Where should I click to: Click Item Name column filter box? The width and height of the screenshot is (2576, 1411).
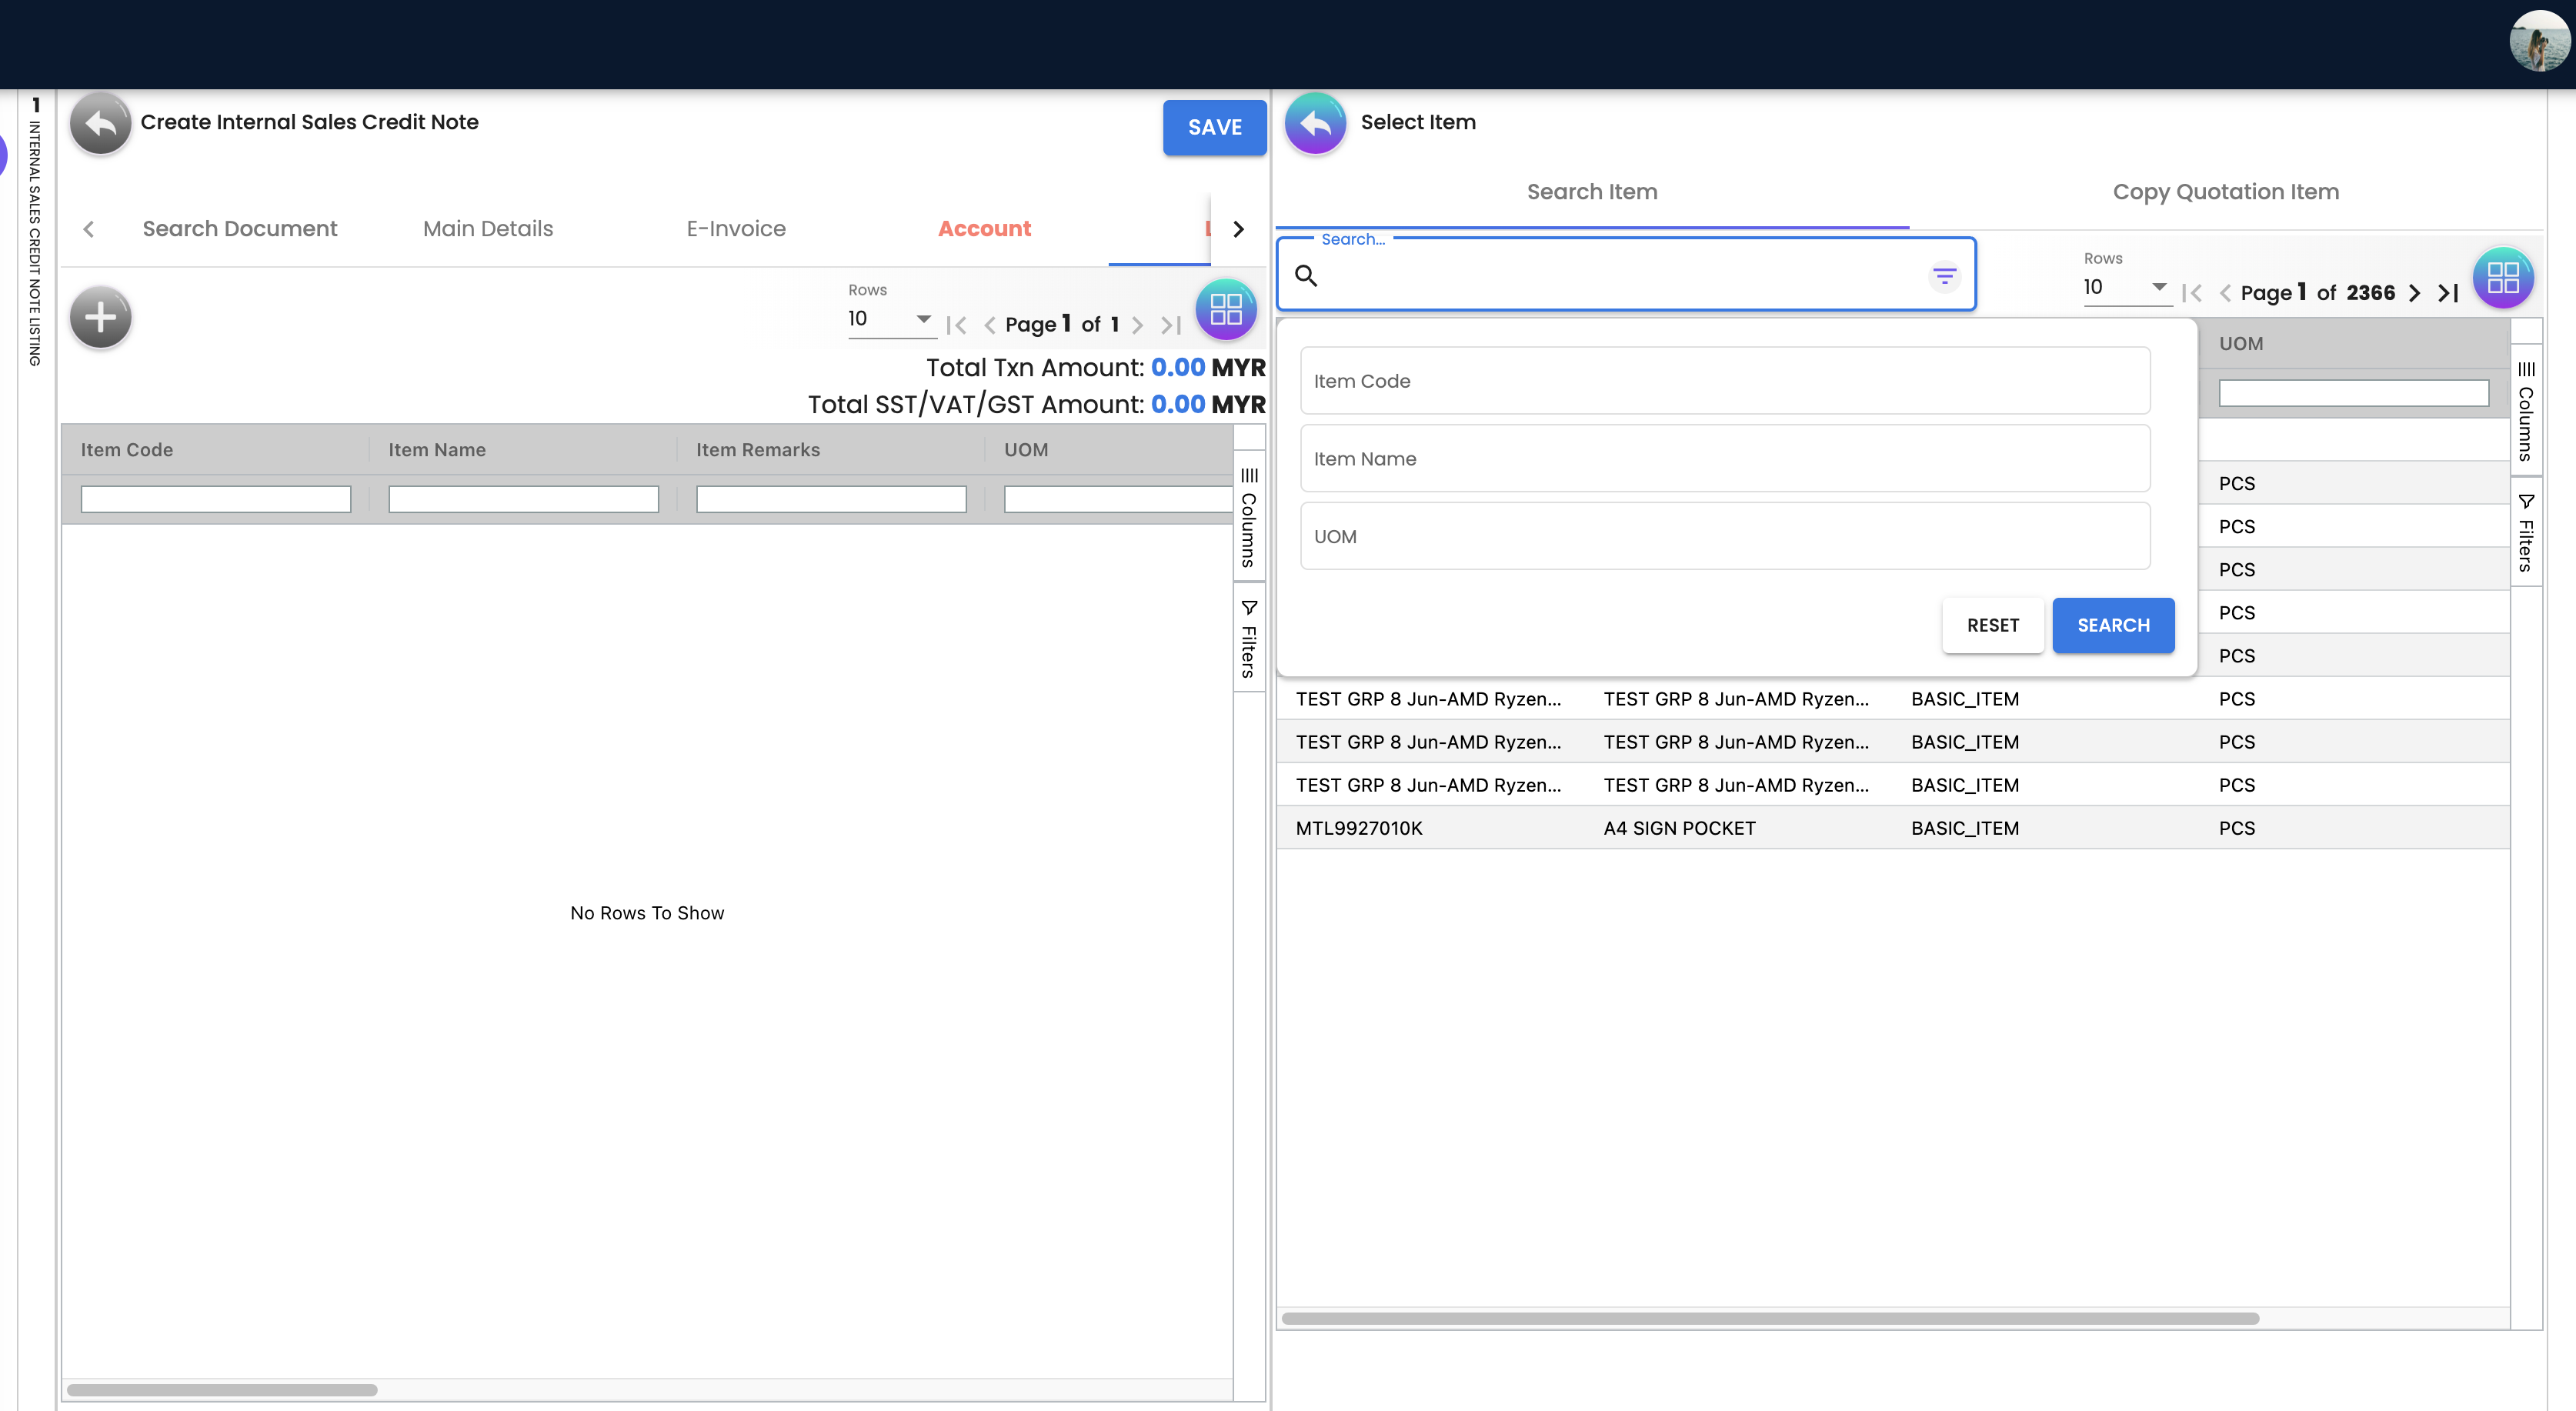[x=523, y=499]
